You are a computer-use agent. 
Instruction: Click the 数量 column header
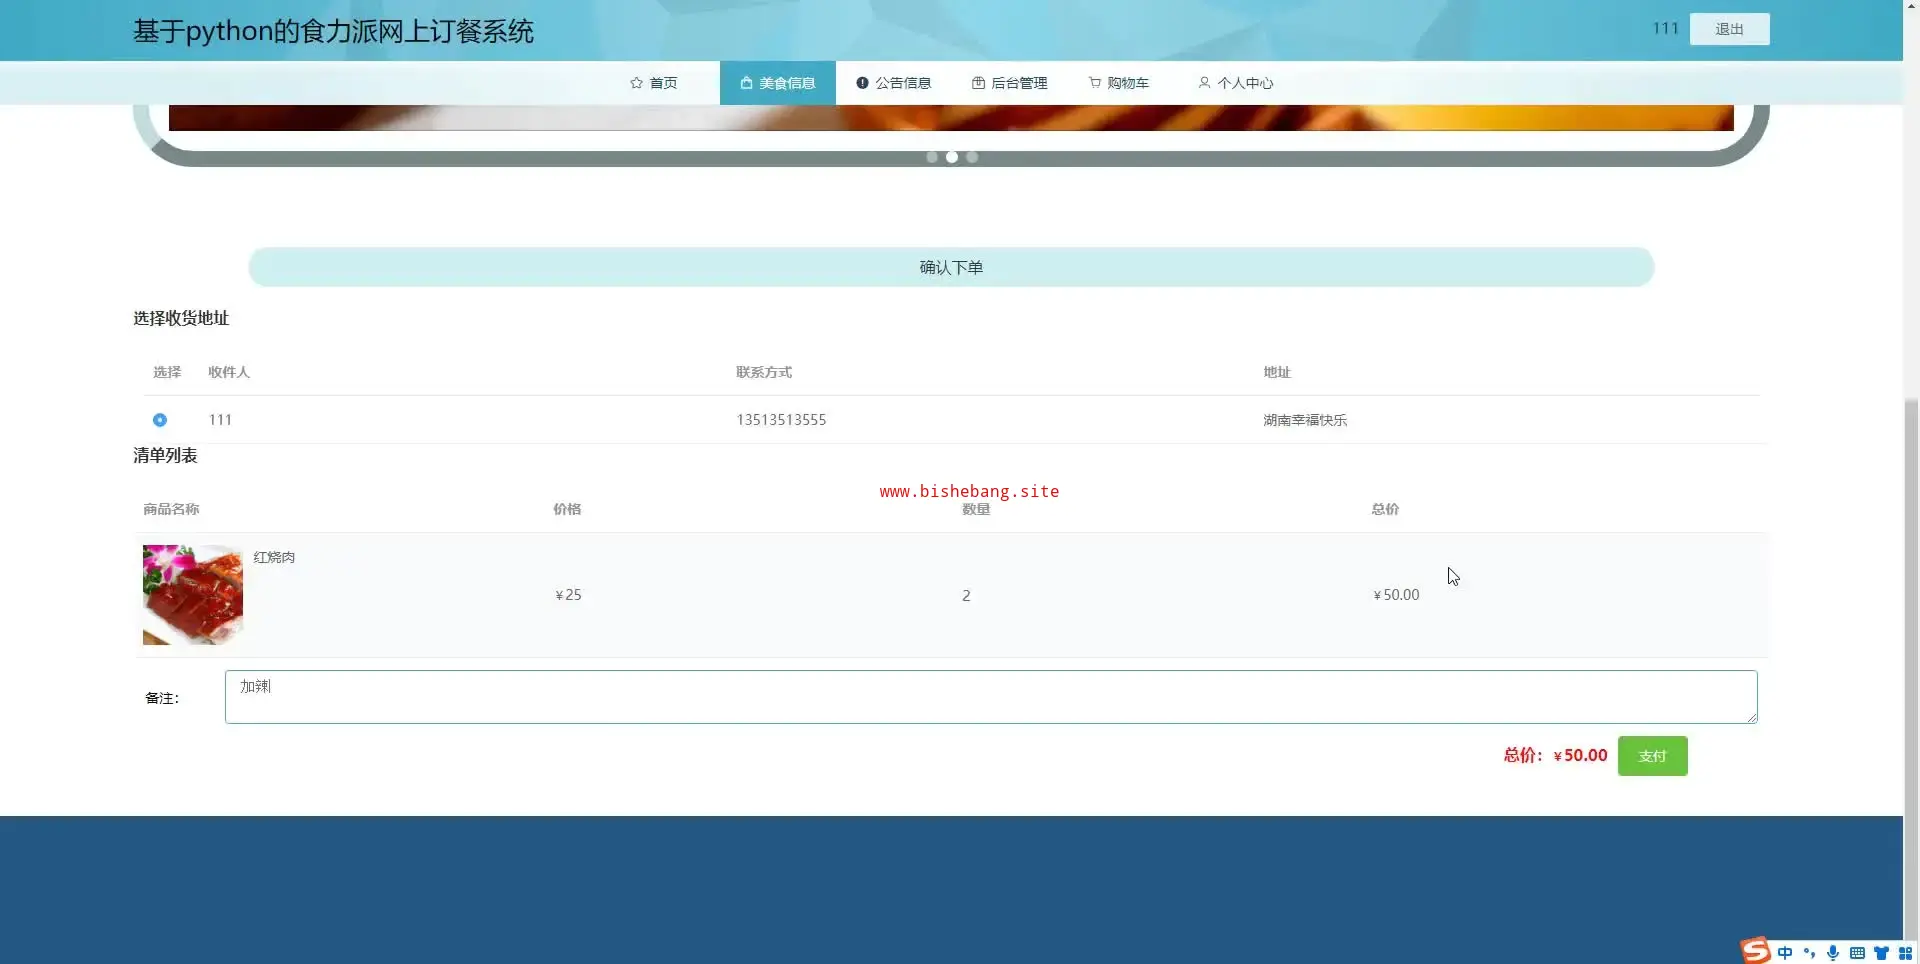click(x=976, y=509)
